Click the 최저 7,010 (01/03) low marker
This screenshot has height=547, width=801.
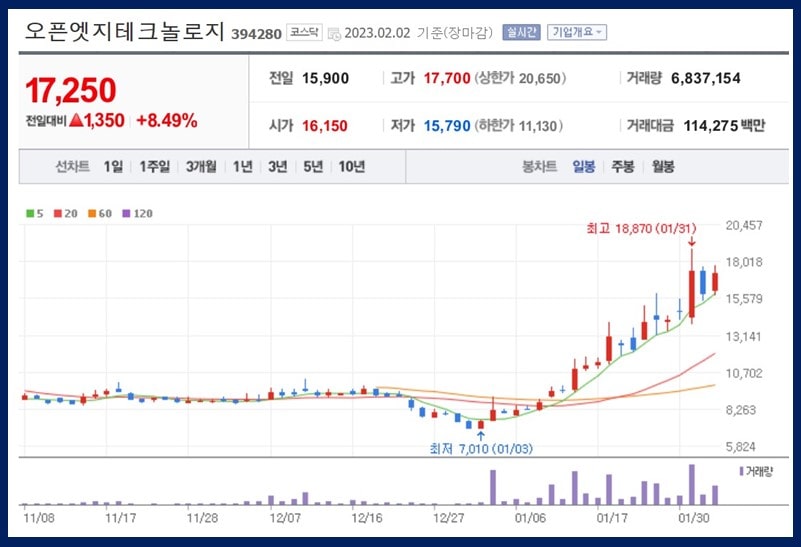pos(481,448)
